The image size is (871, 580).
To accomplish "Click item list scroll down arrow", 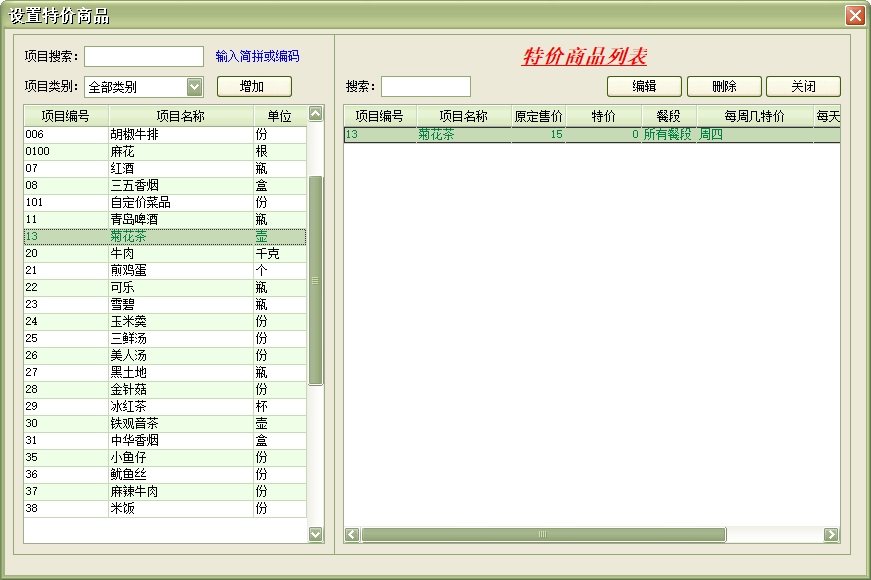I will pyautogui.click(x=316, y=535).
